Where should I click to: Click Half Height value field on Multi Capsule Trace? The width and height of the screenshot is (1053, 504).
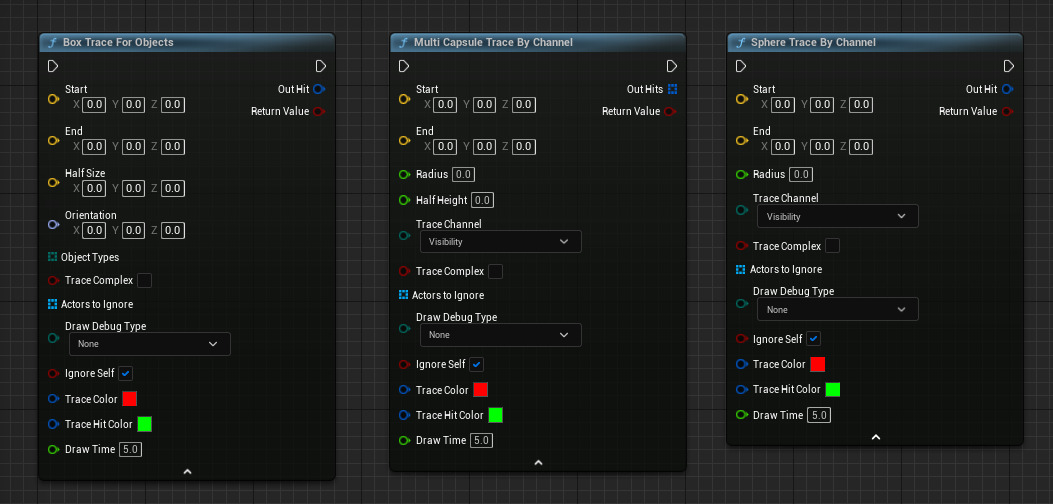(483, 200)
